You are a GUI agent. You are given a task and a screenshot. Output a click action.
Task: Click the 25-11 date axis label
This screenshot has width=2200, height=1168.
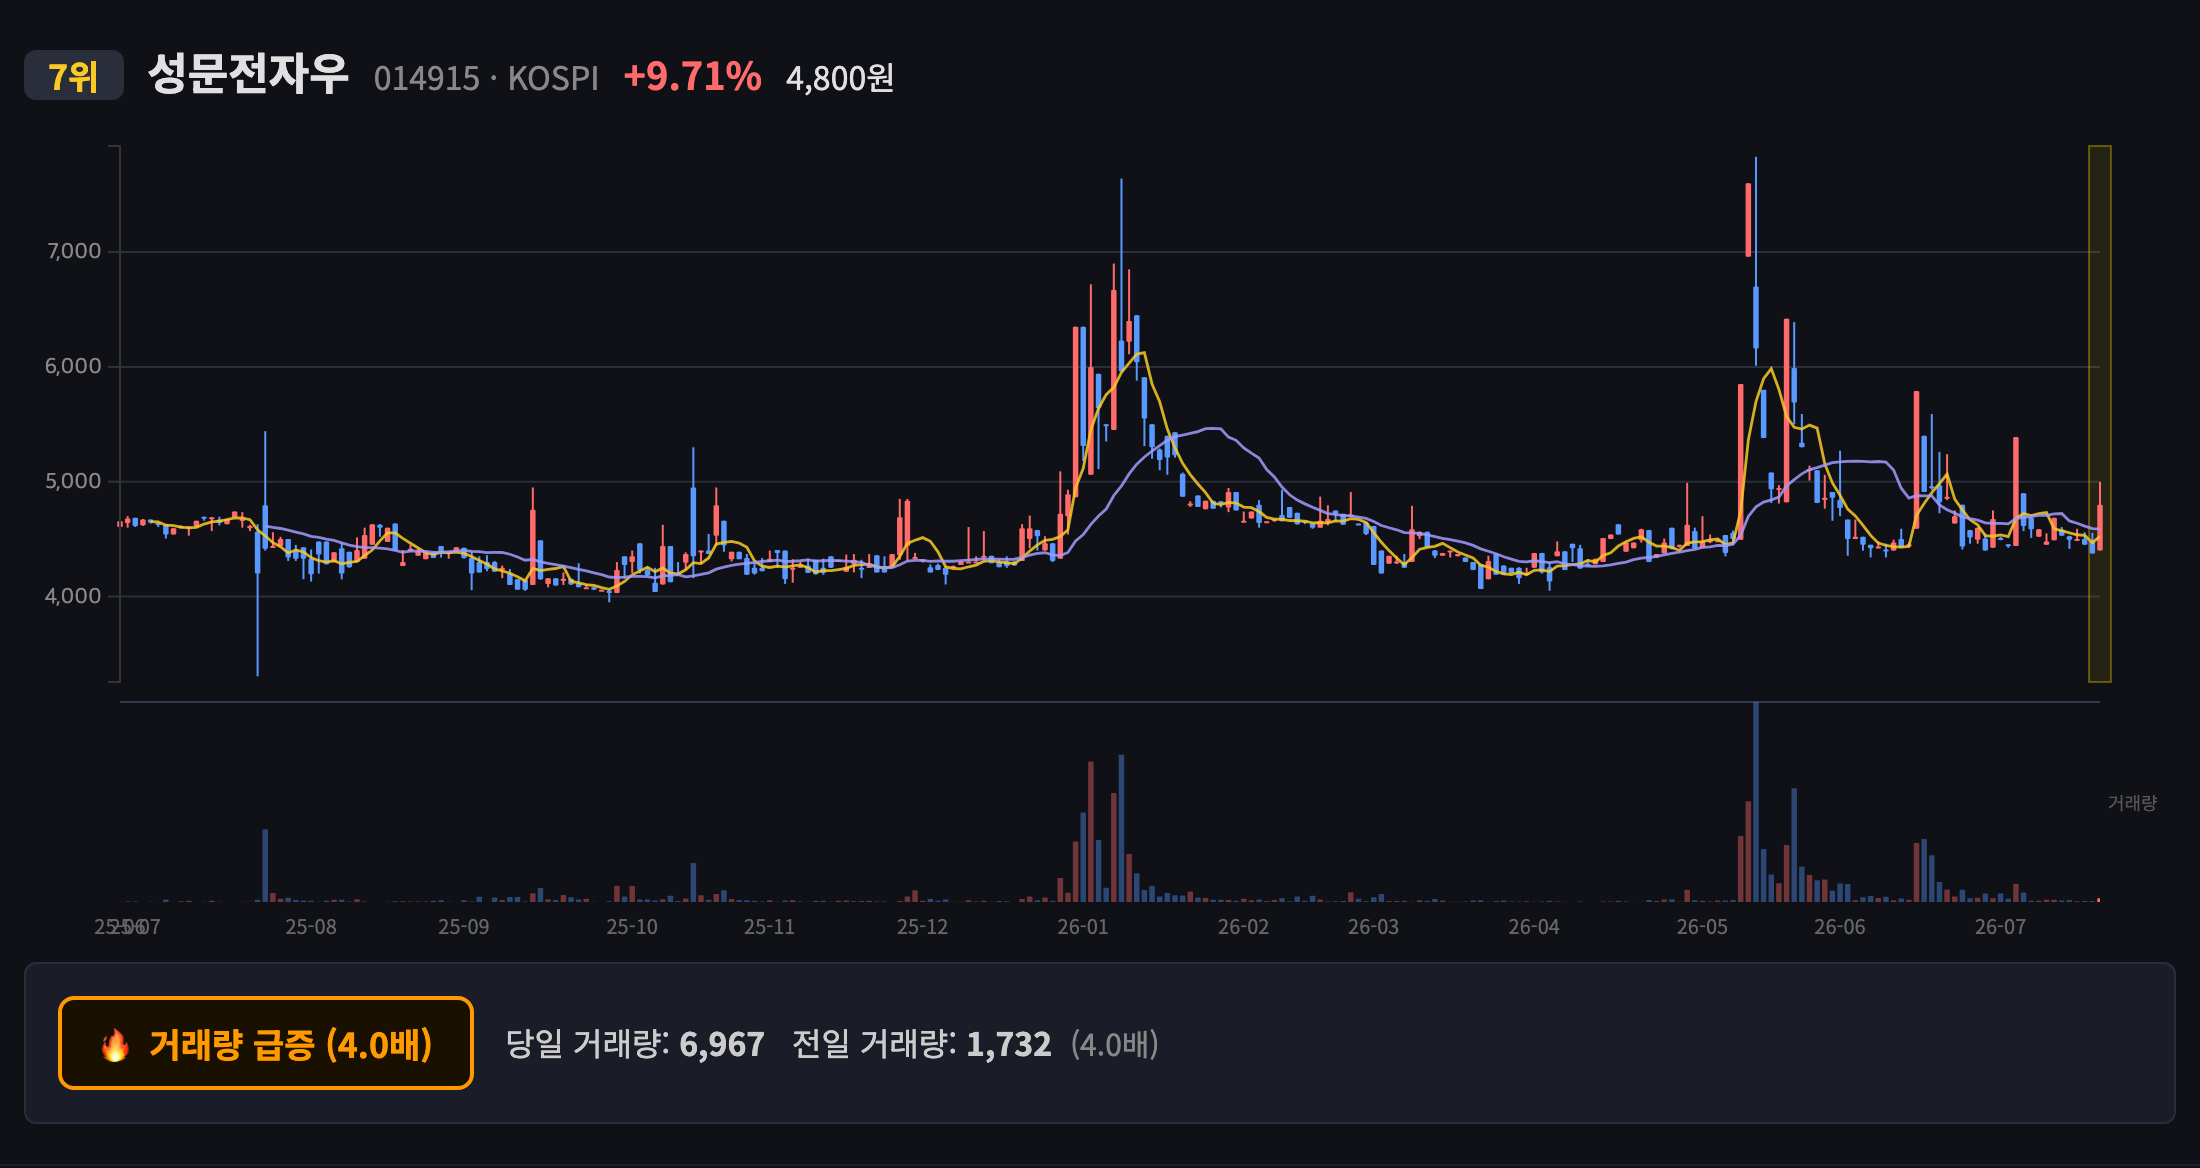769,927
